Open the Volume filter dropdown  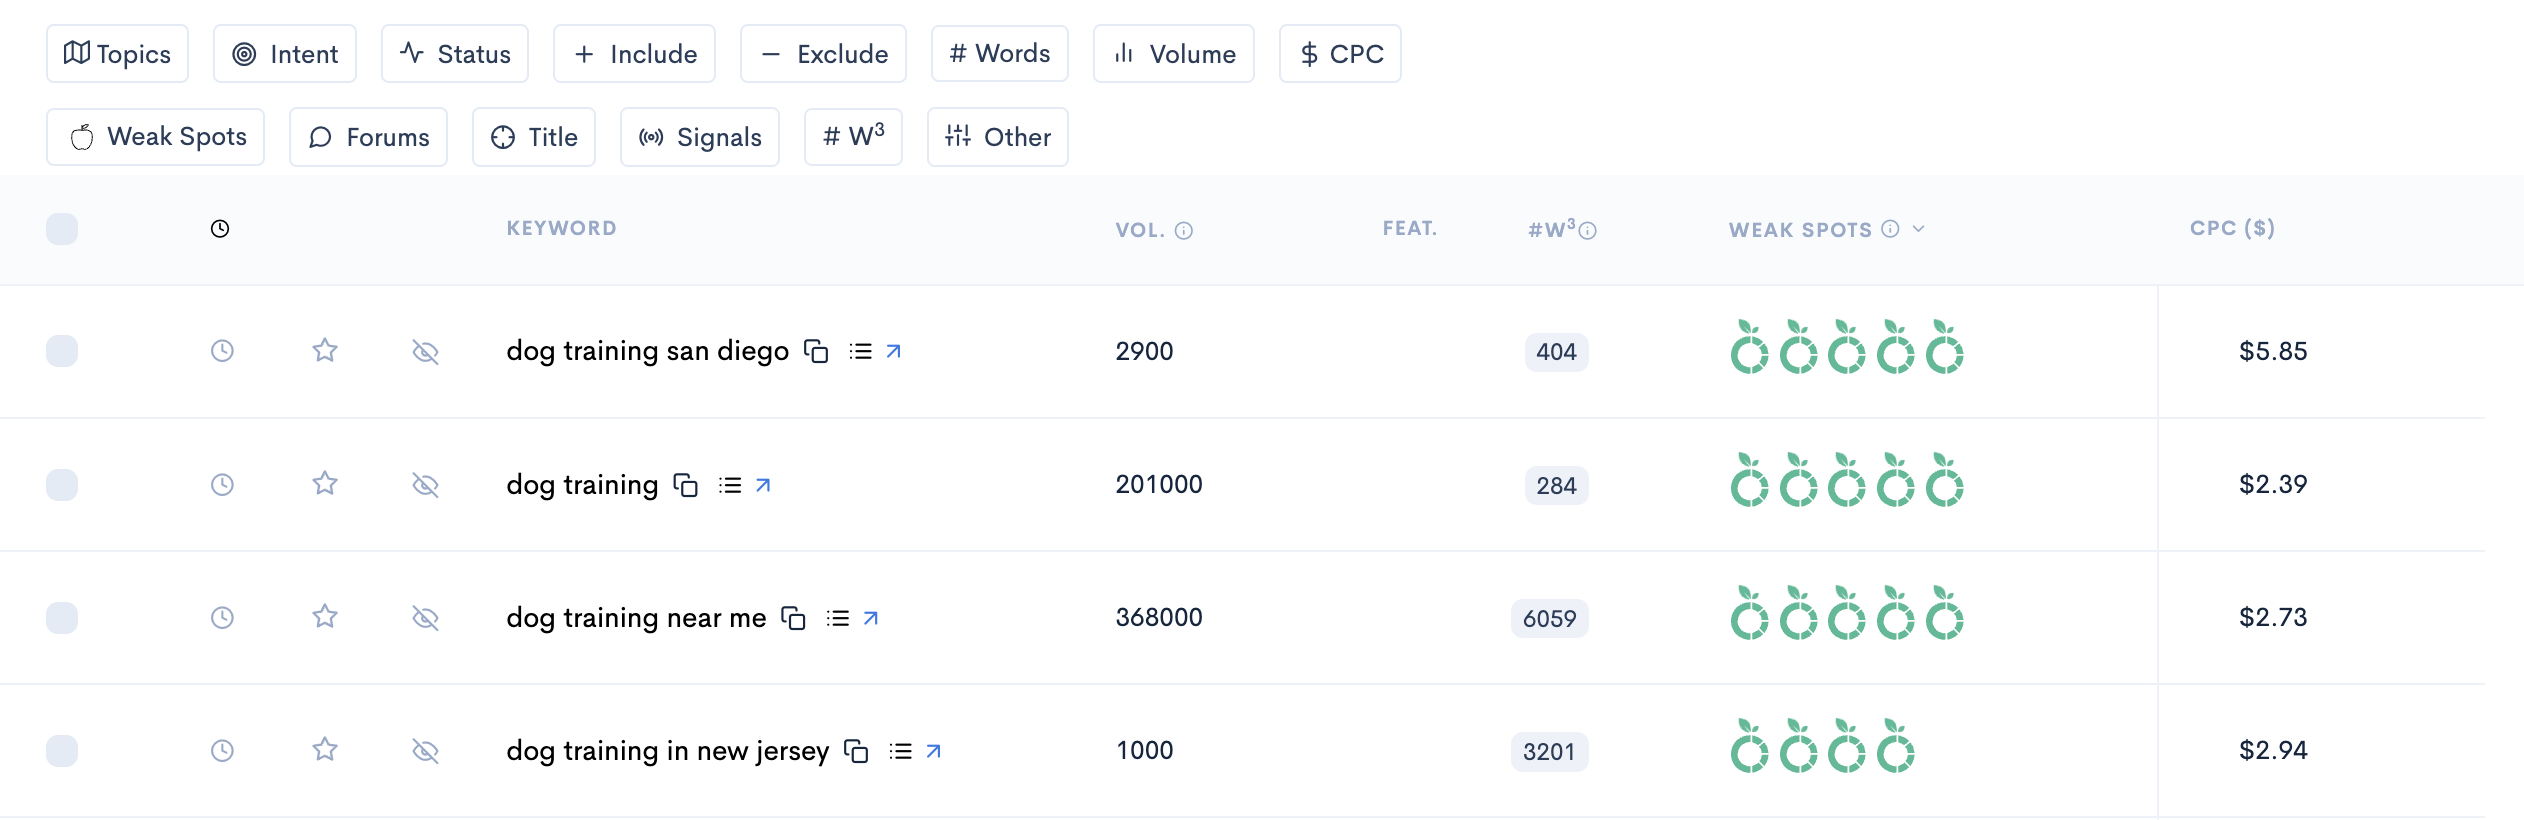click(x=1173, y=54)
